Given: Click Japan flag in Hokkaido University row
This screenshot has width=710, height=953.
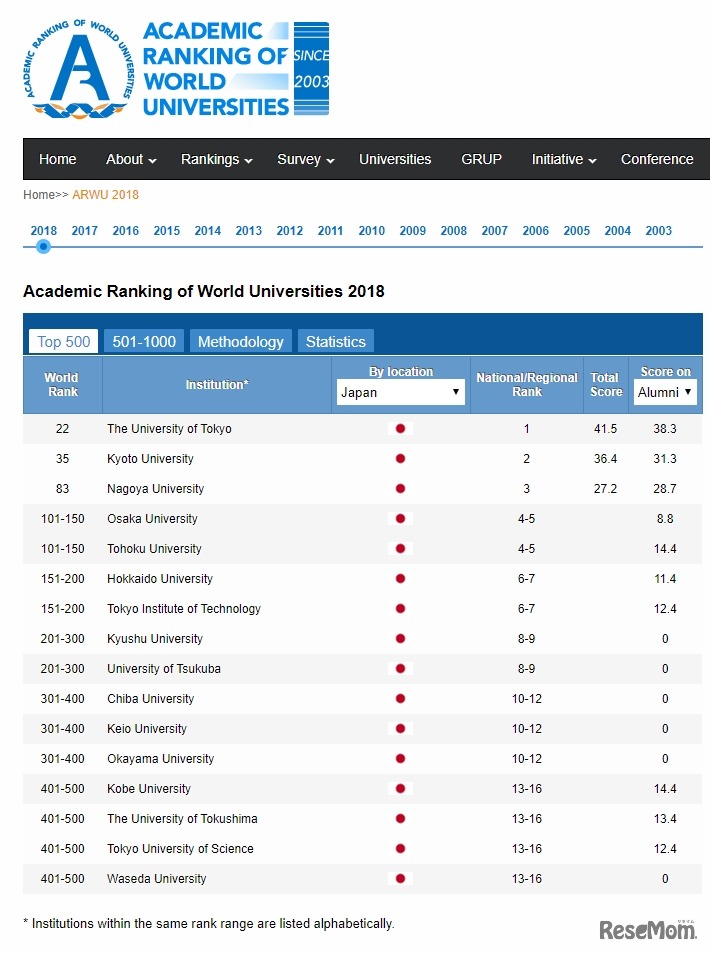Looking at the screenshot, I should click(x=400, y=579).
